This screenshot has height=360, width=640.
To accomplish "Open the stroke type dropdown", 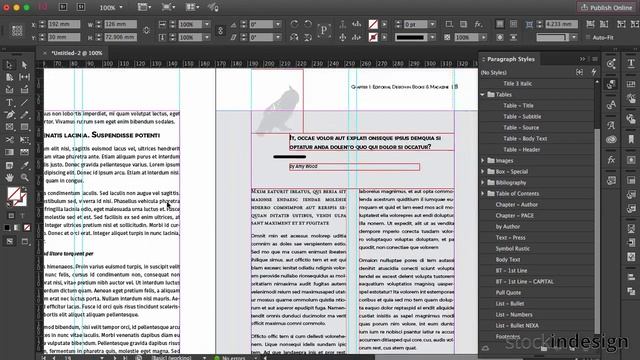I will pos(432,37).
